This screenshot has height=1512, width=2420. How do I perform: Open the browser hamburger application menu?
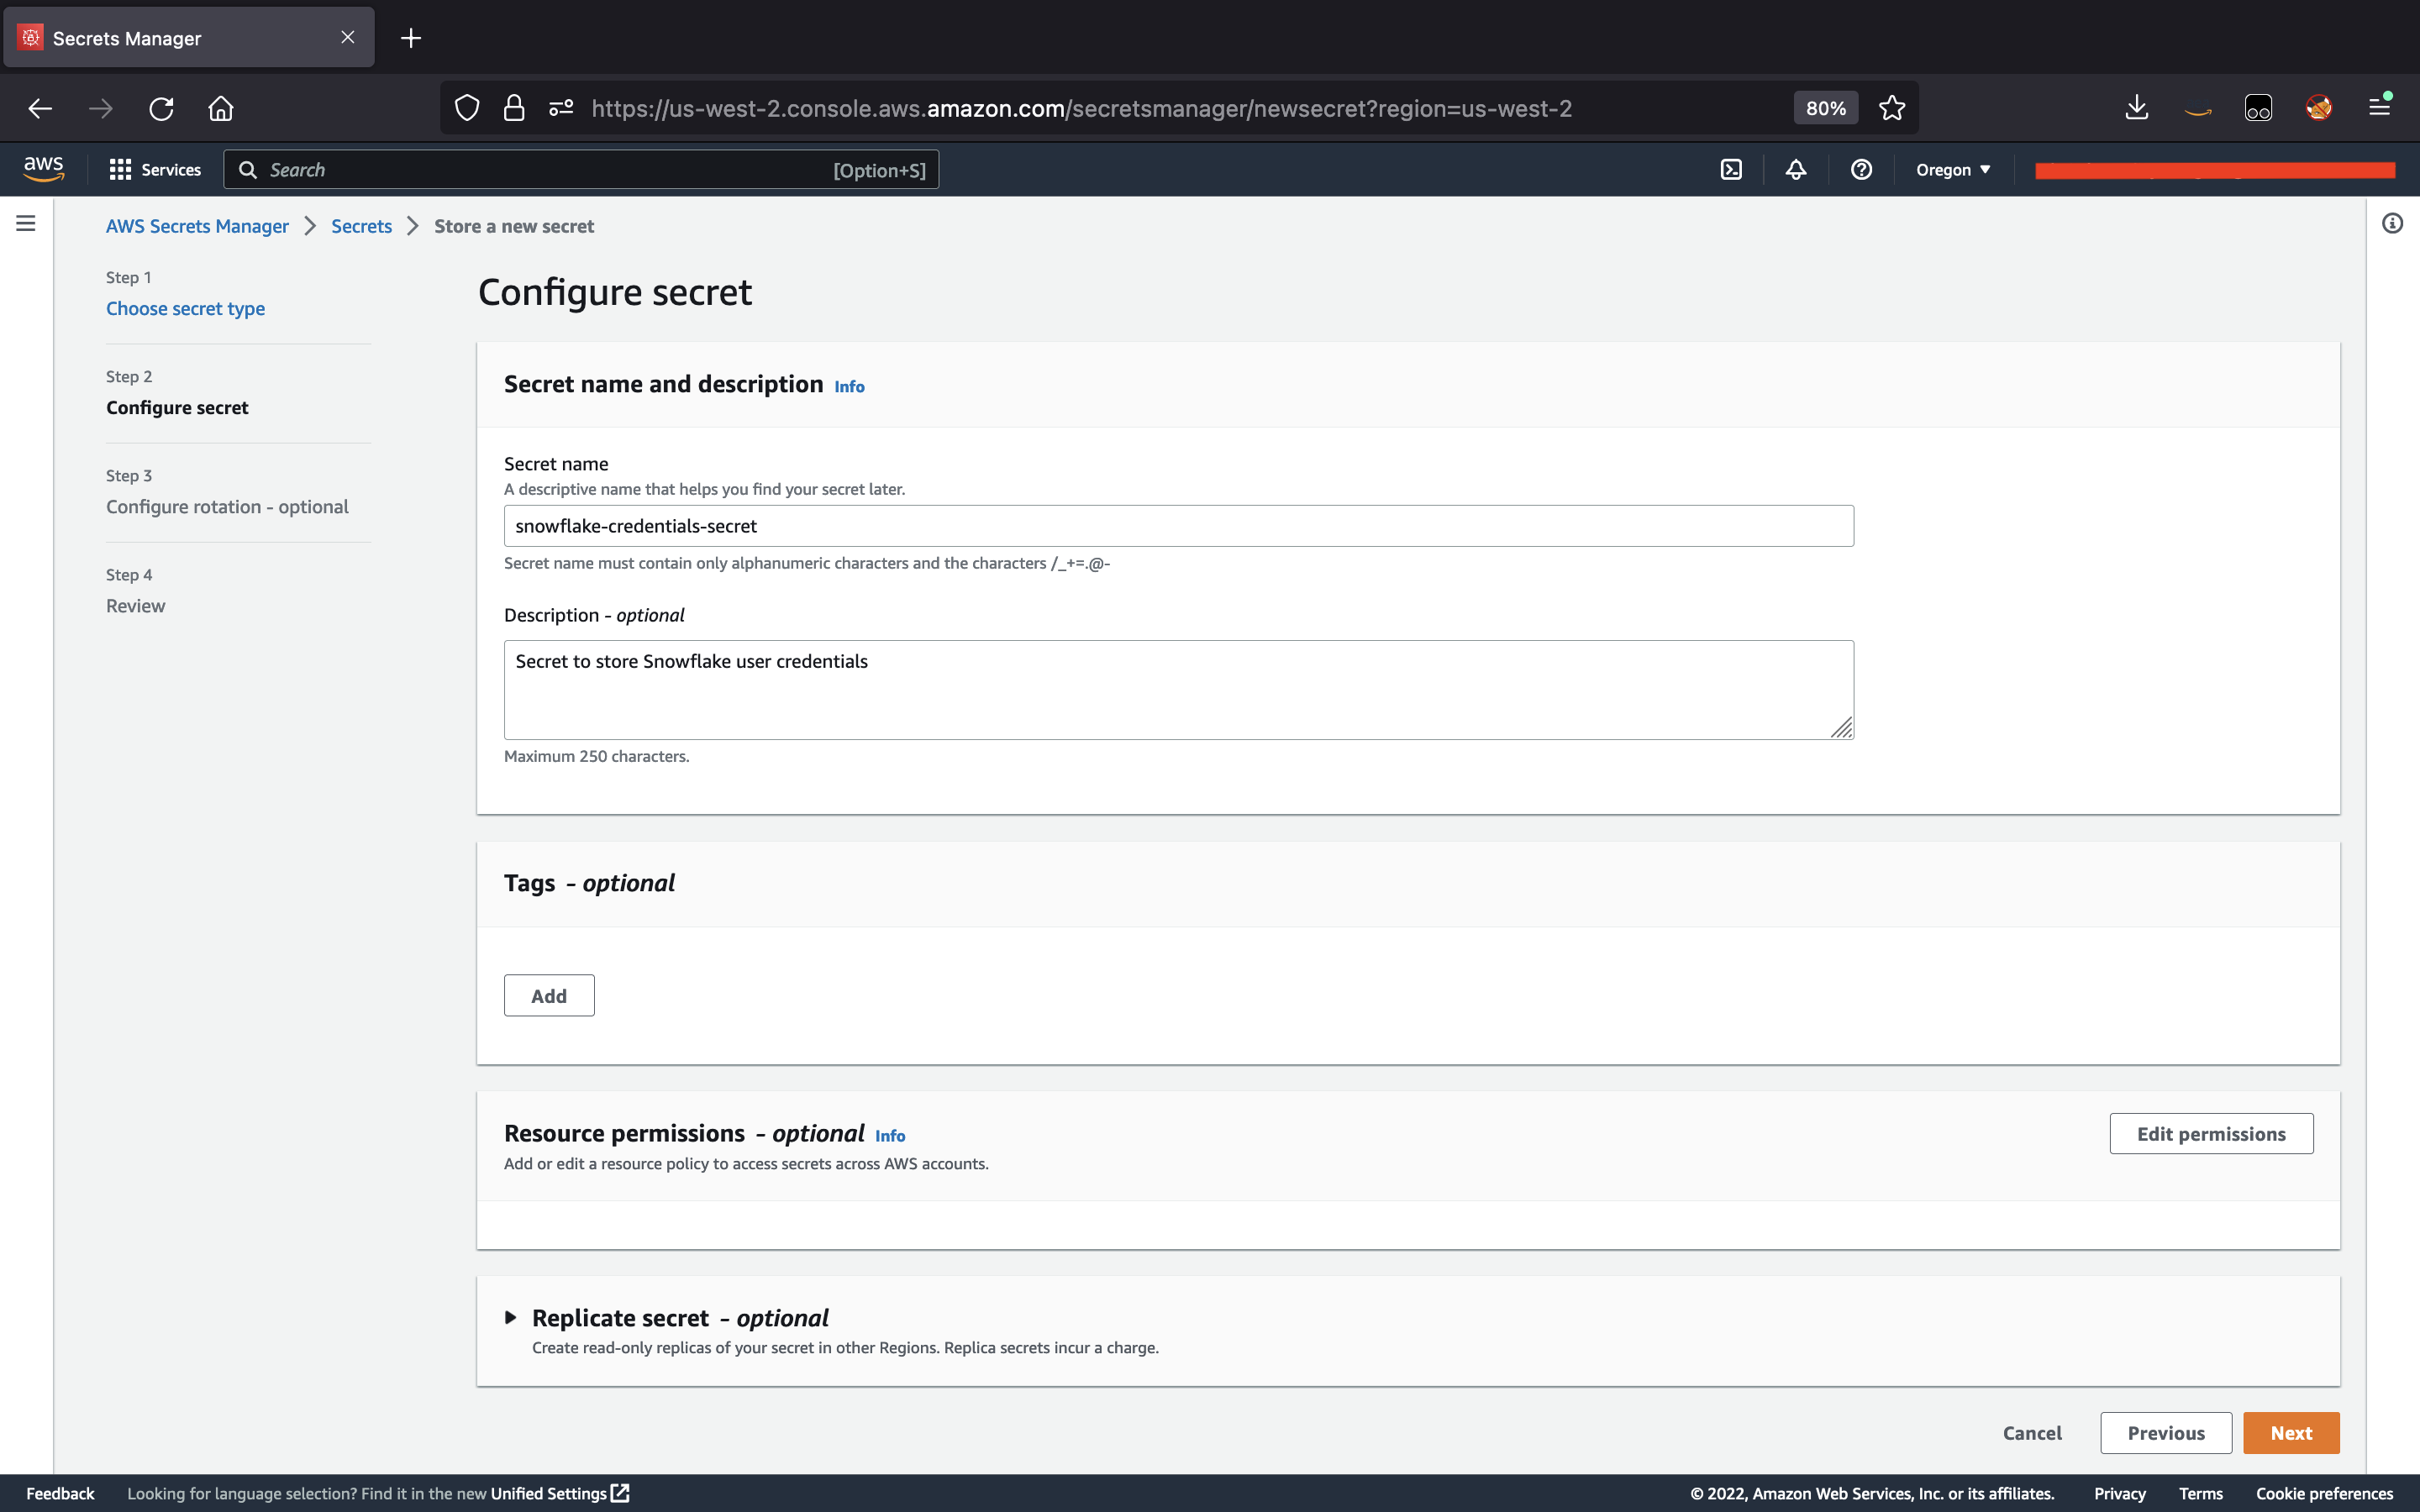[x=2380, y=106]
